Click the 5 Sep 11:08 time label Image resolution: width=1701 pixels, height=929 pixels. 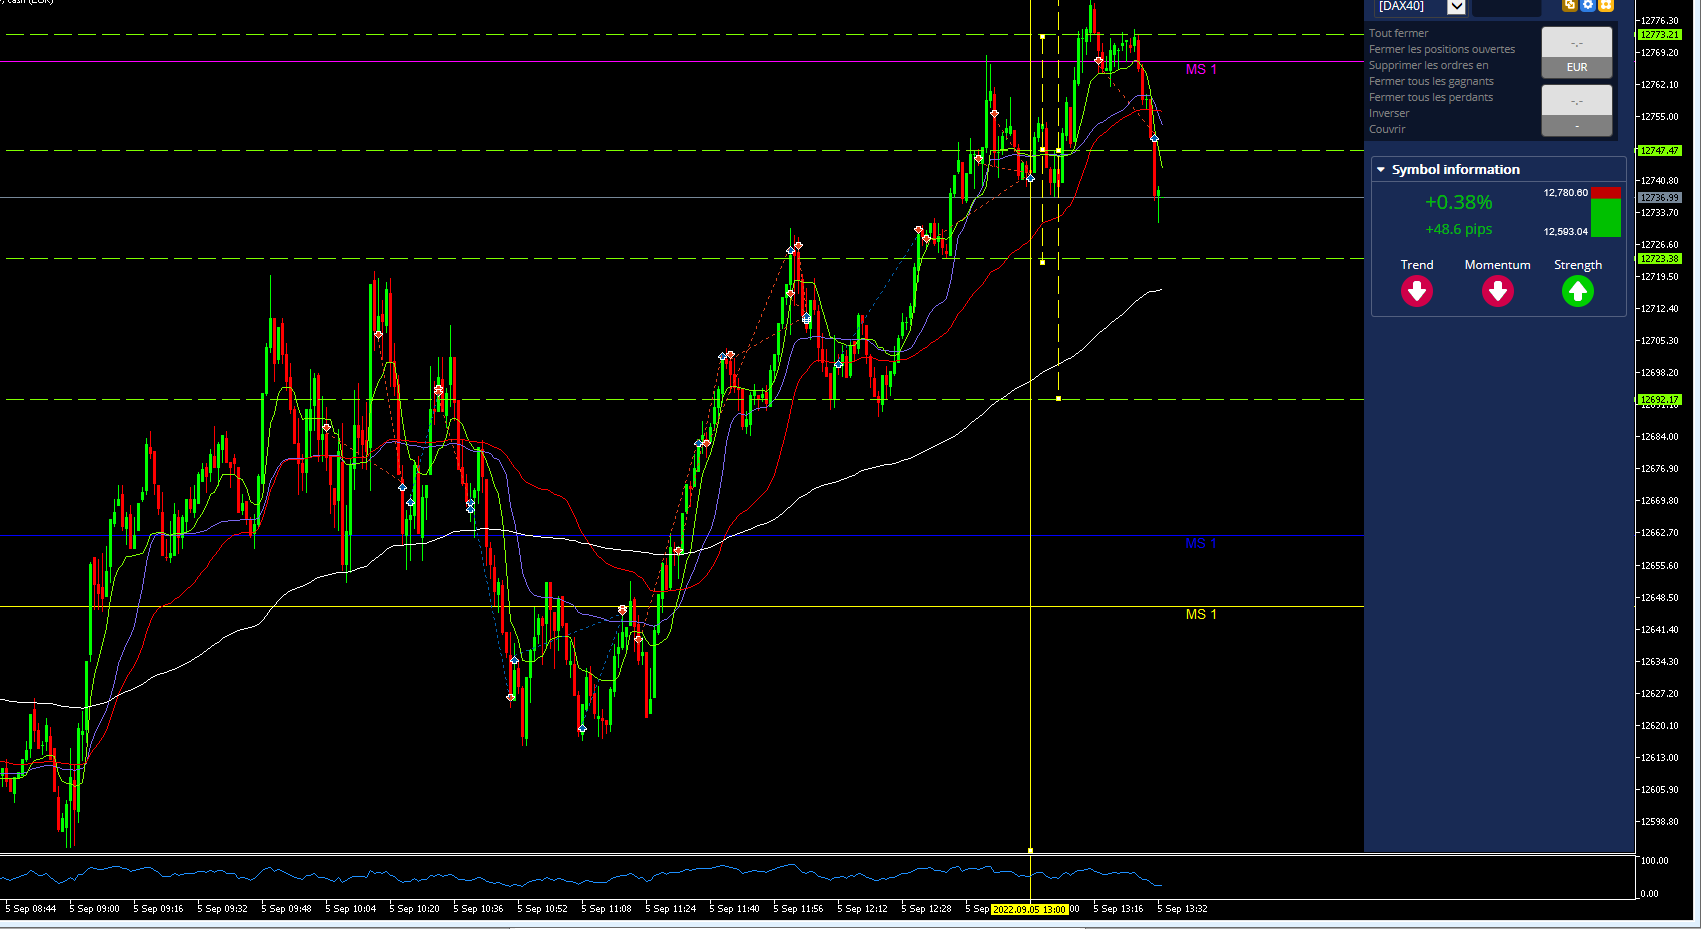pyautogui.click(x=606, y=909)
